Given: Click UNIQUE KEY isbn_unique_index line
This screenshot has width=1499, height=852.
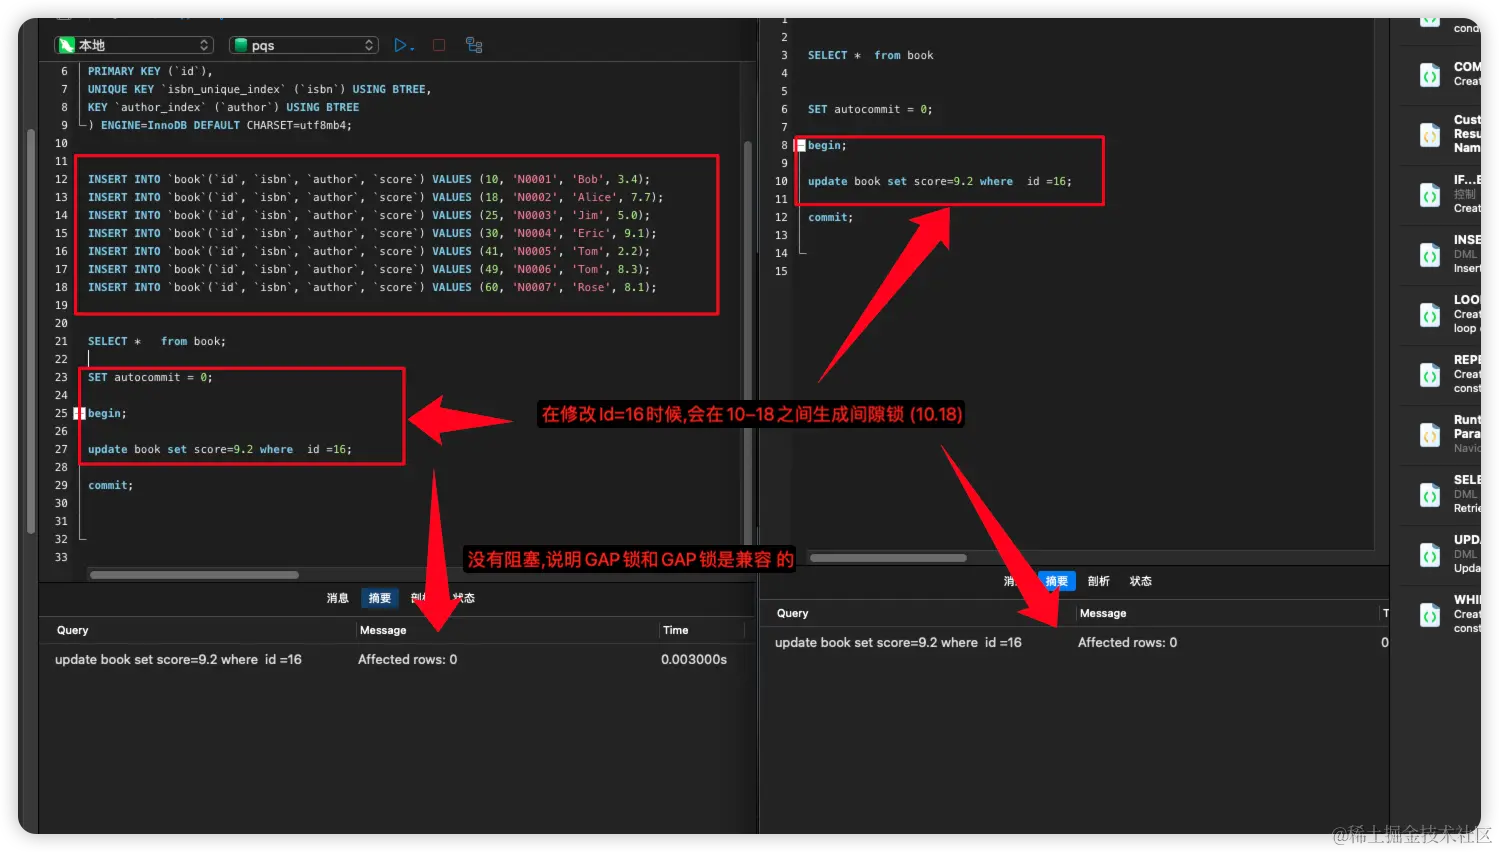Looking at the screenshot, I should 260,89.
